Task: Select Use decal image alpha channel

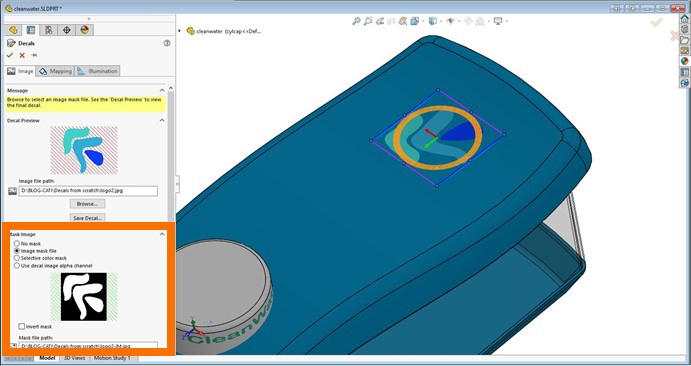Action: tap(17, 266)
